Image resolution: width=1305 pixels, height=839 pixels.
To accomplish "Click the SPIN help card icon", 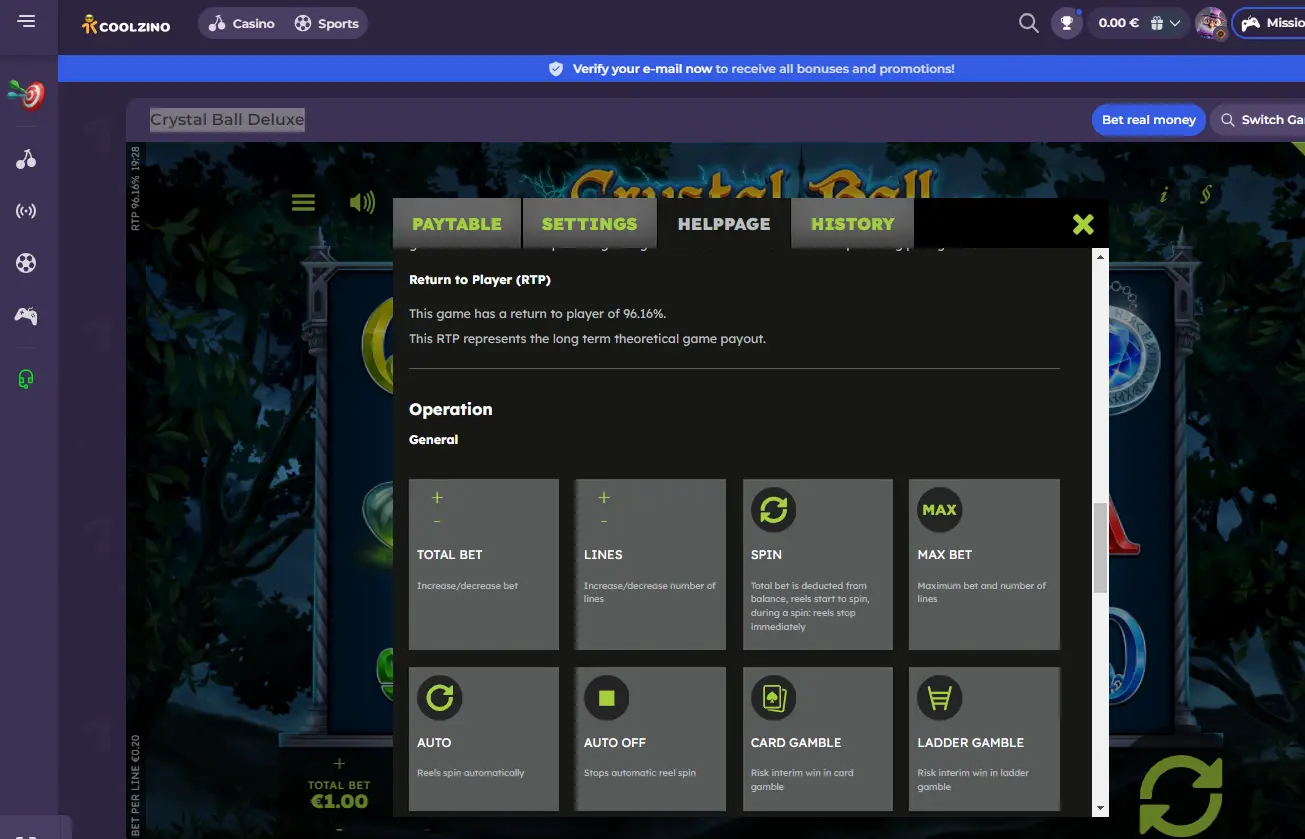I will (773, 509).
